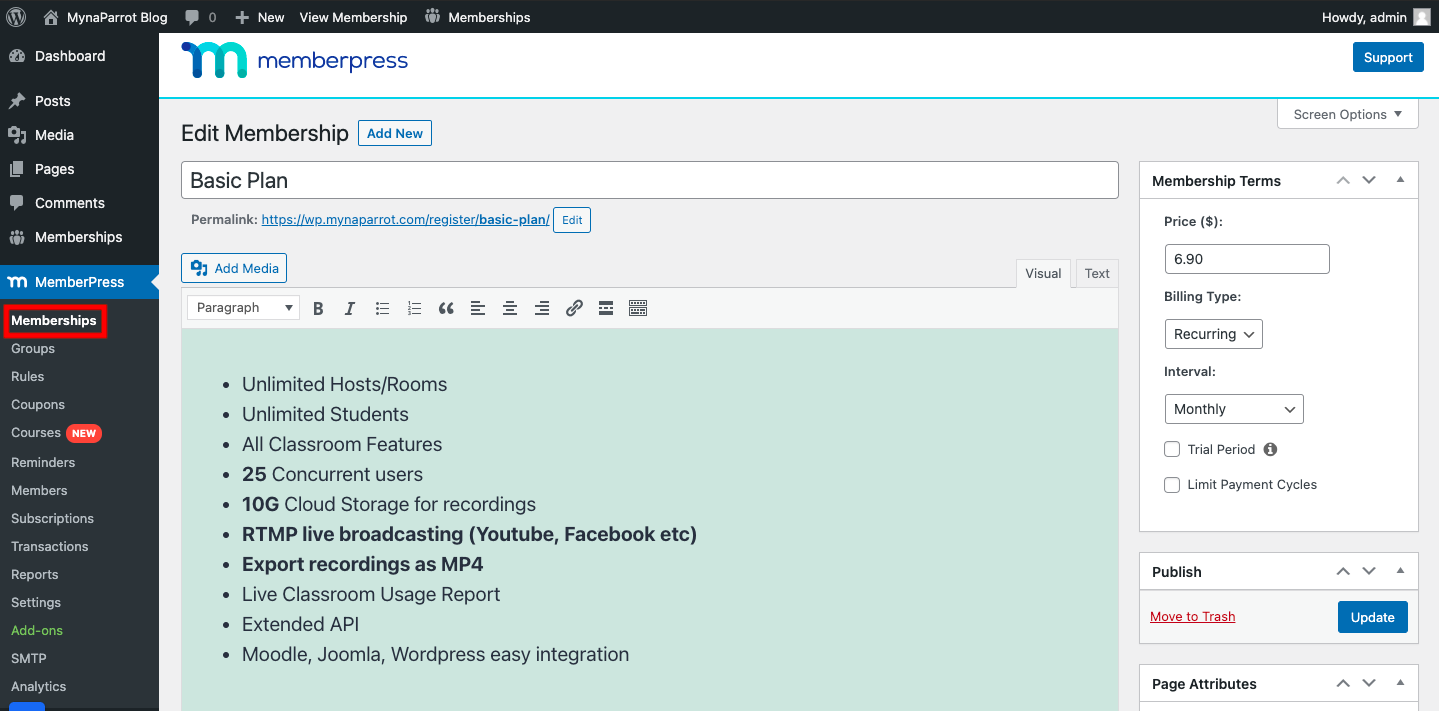Screen dimensions: 1439x711
Task: Show the toolbar toggle (kitchen sink) icon
Action: pos(638,308)
